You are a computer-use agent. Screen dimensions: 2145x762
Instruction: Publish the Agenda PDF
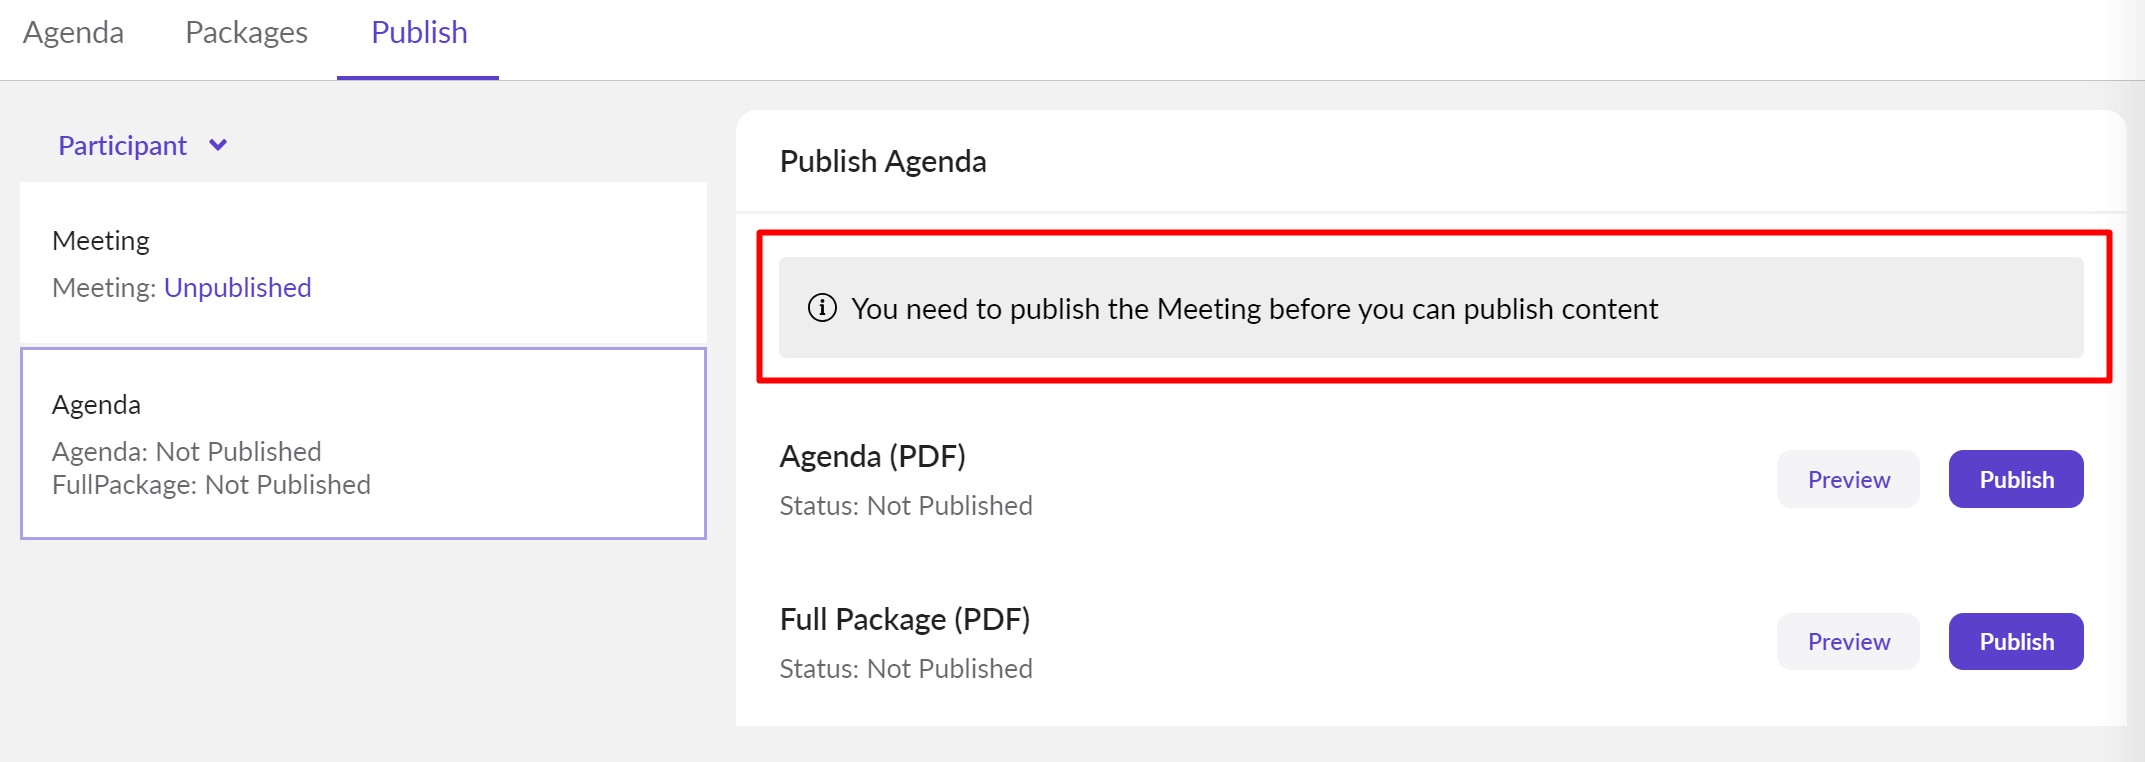click(x=2015, y=479)
